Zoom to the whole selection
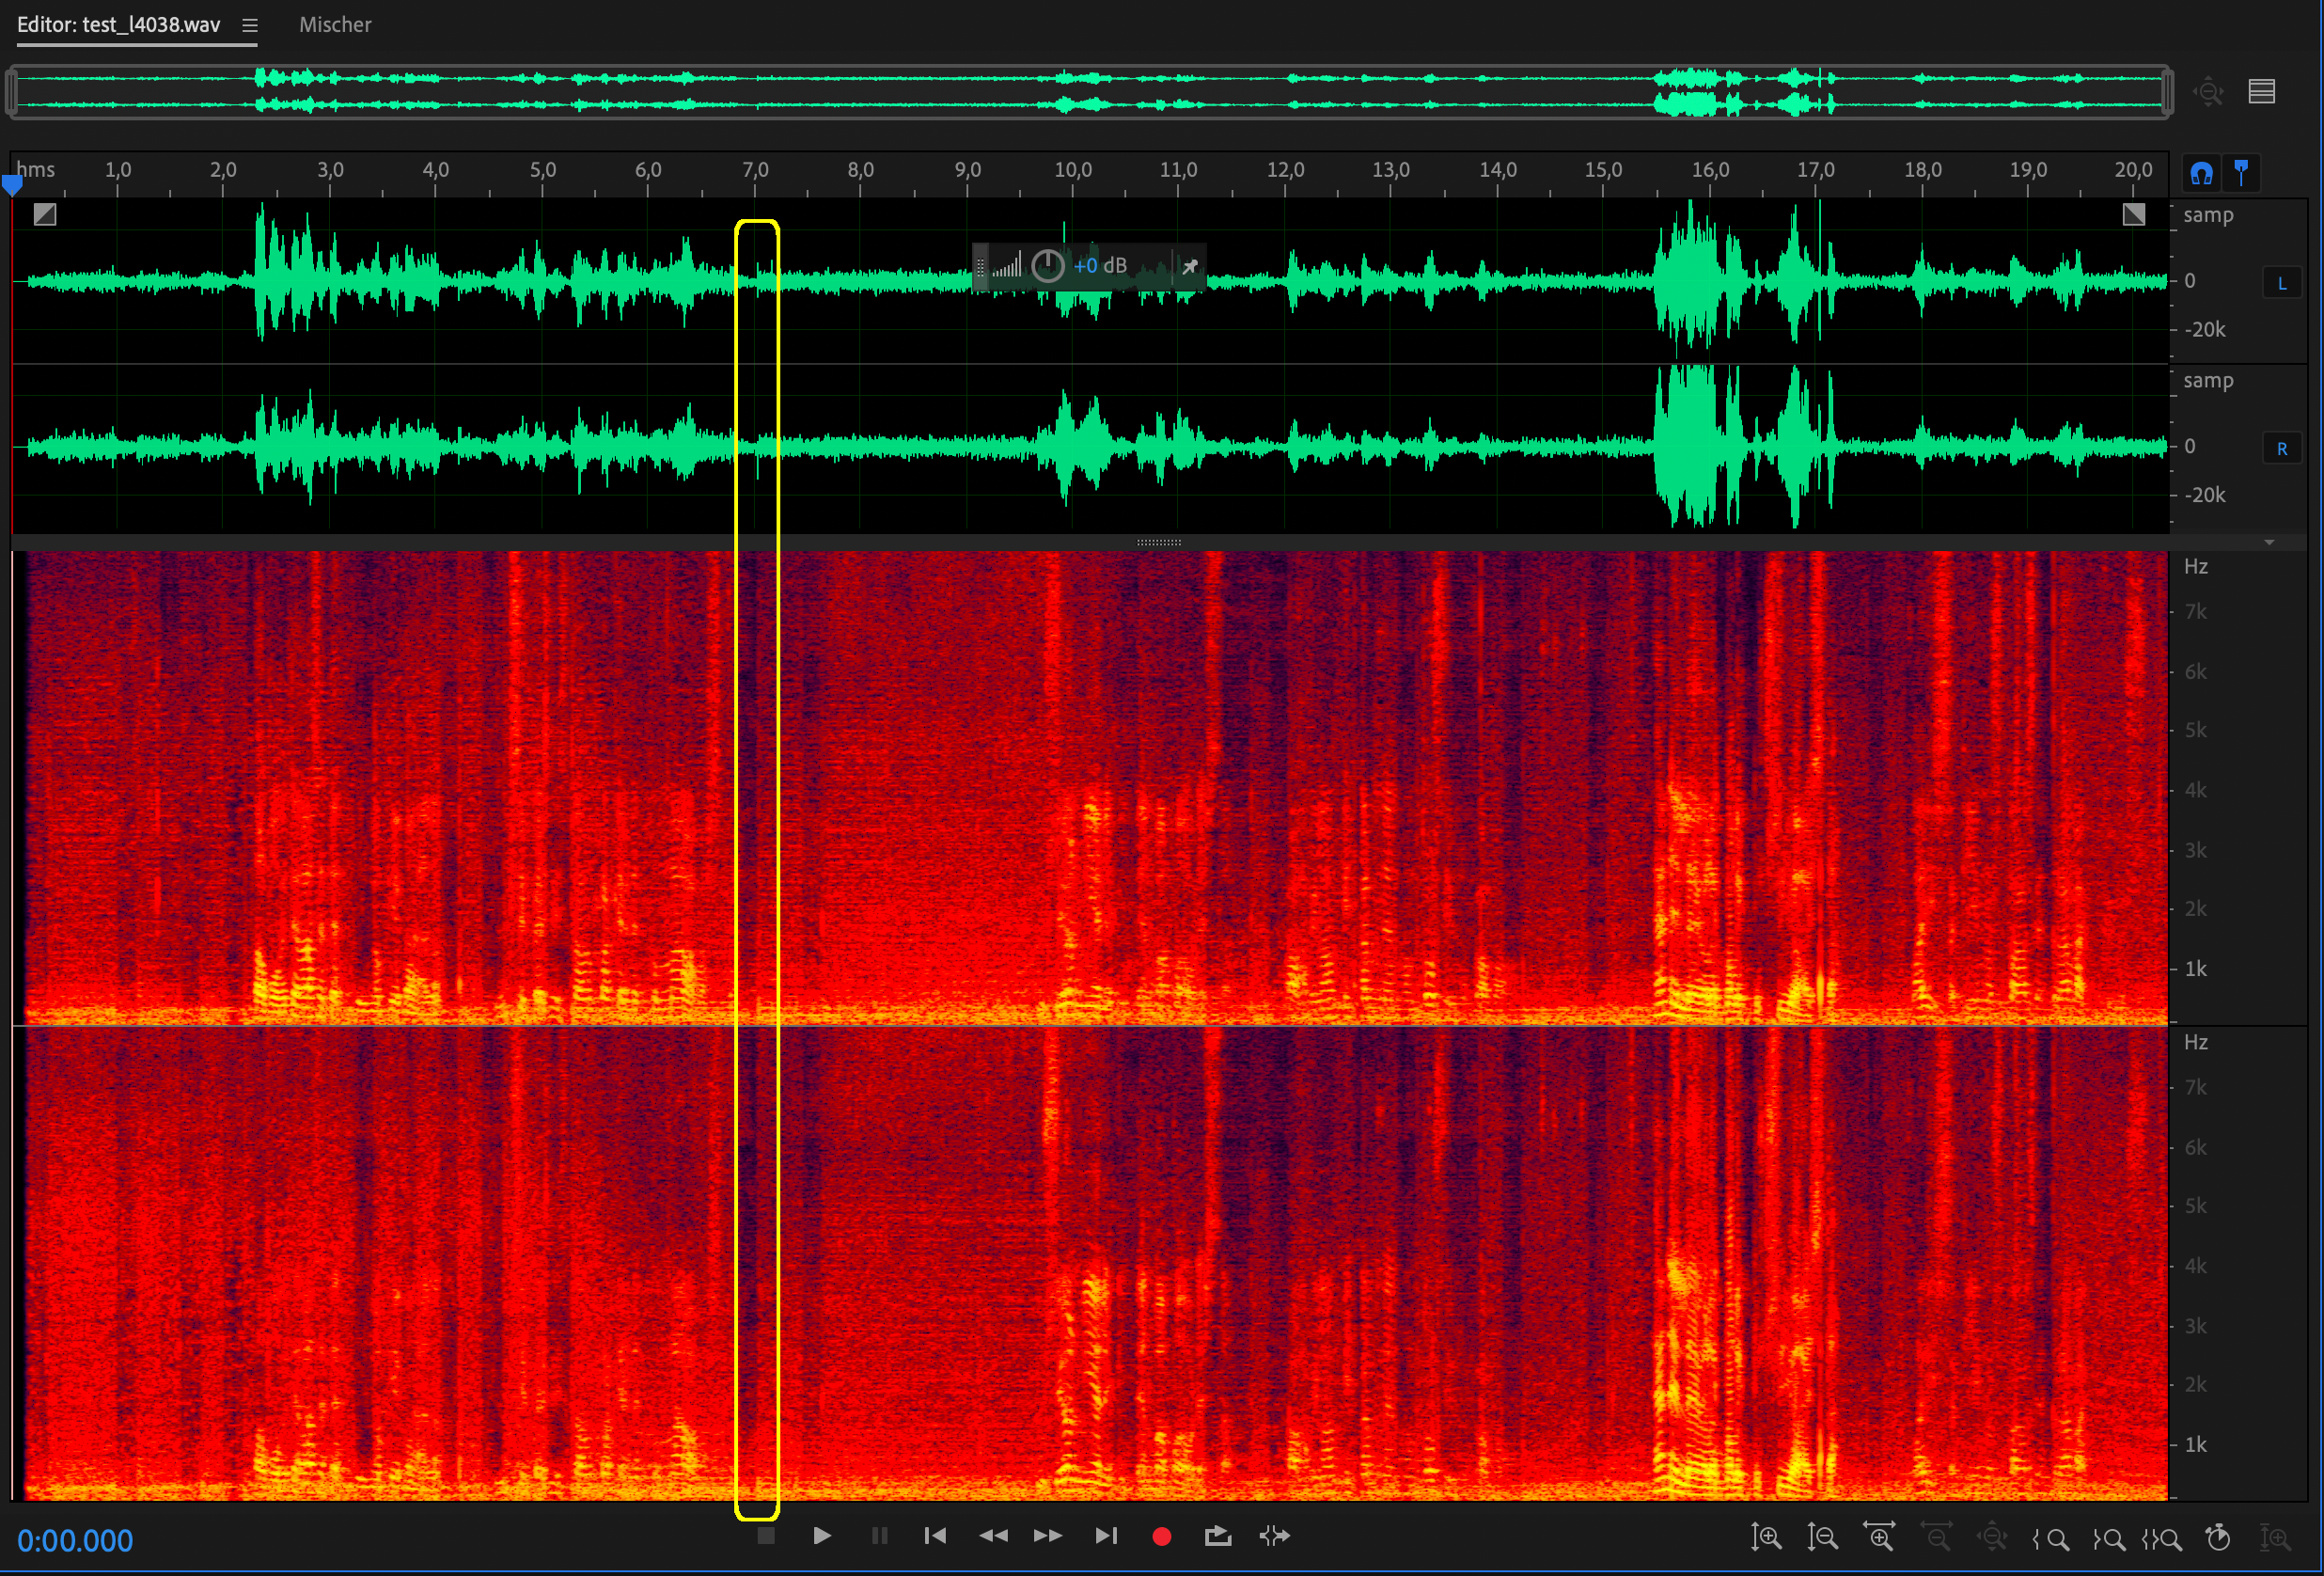The image size is (2324, 1576). [2162, 1538]
